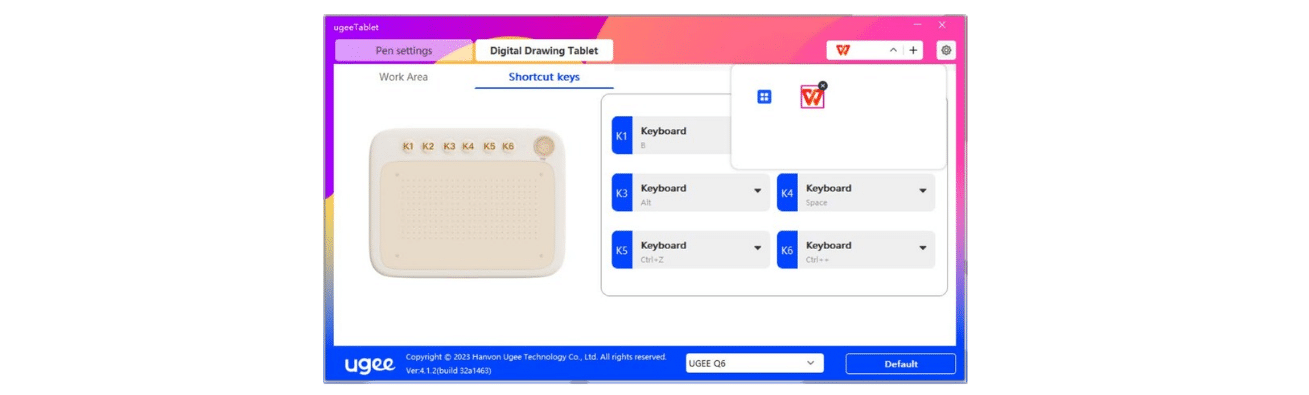Click the K3 blue key label
Viewport: 1309px width, 395px height.
click(621, 192)
